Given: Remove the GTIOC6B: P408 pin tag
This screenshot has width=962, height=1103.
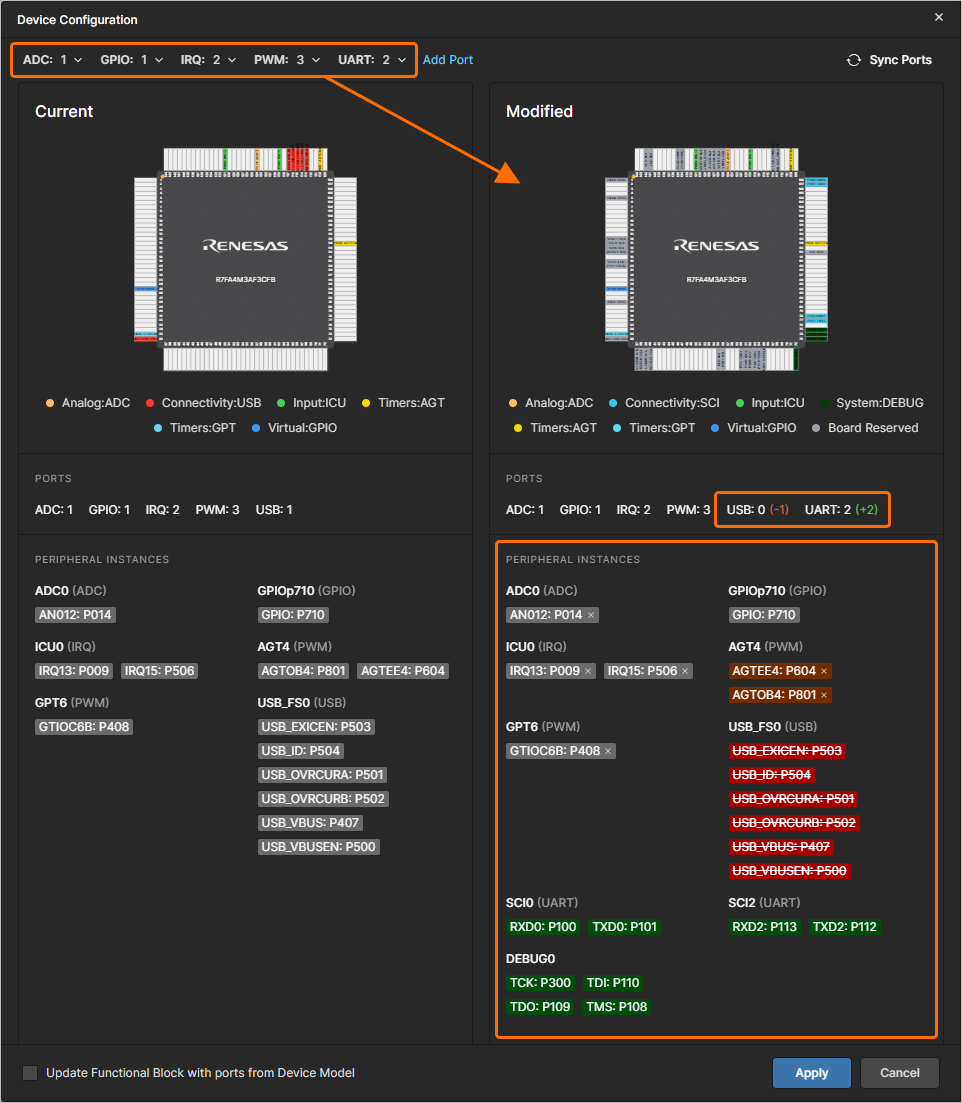Looking at the screenshot, I should point(608,751).
